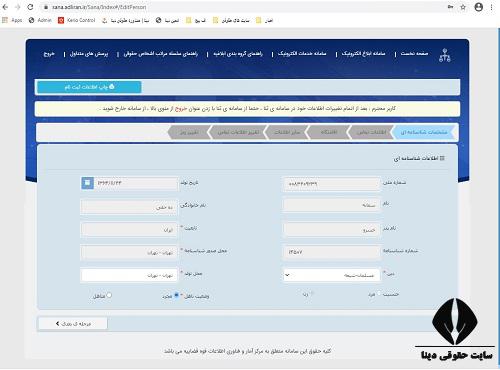Viewport: 500px width, 370px height.
Task: Bookmark this page with the star icon
Action: click(463, 7)
